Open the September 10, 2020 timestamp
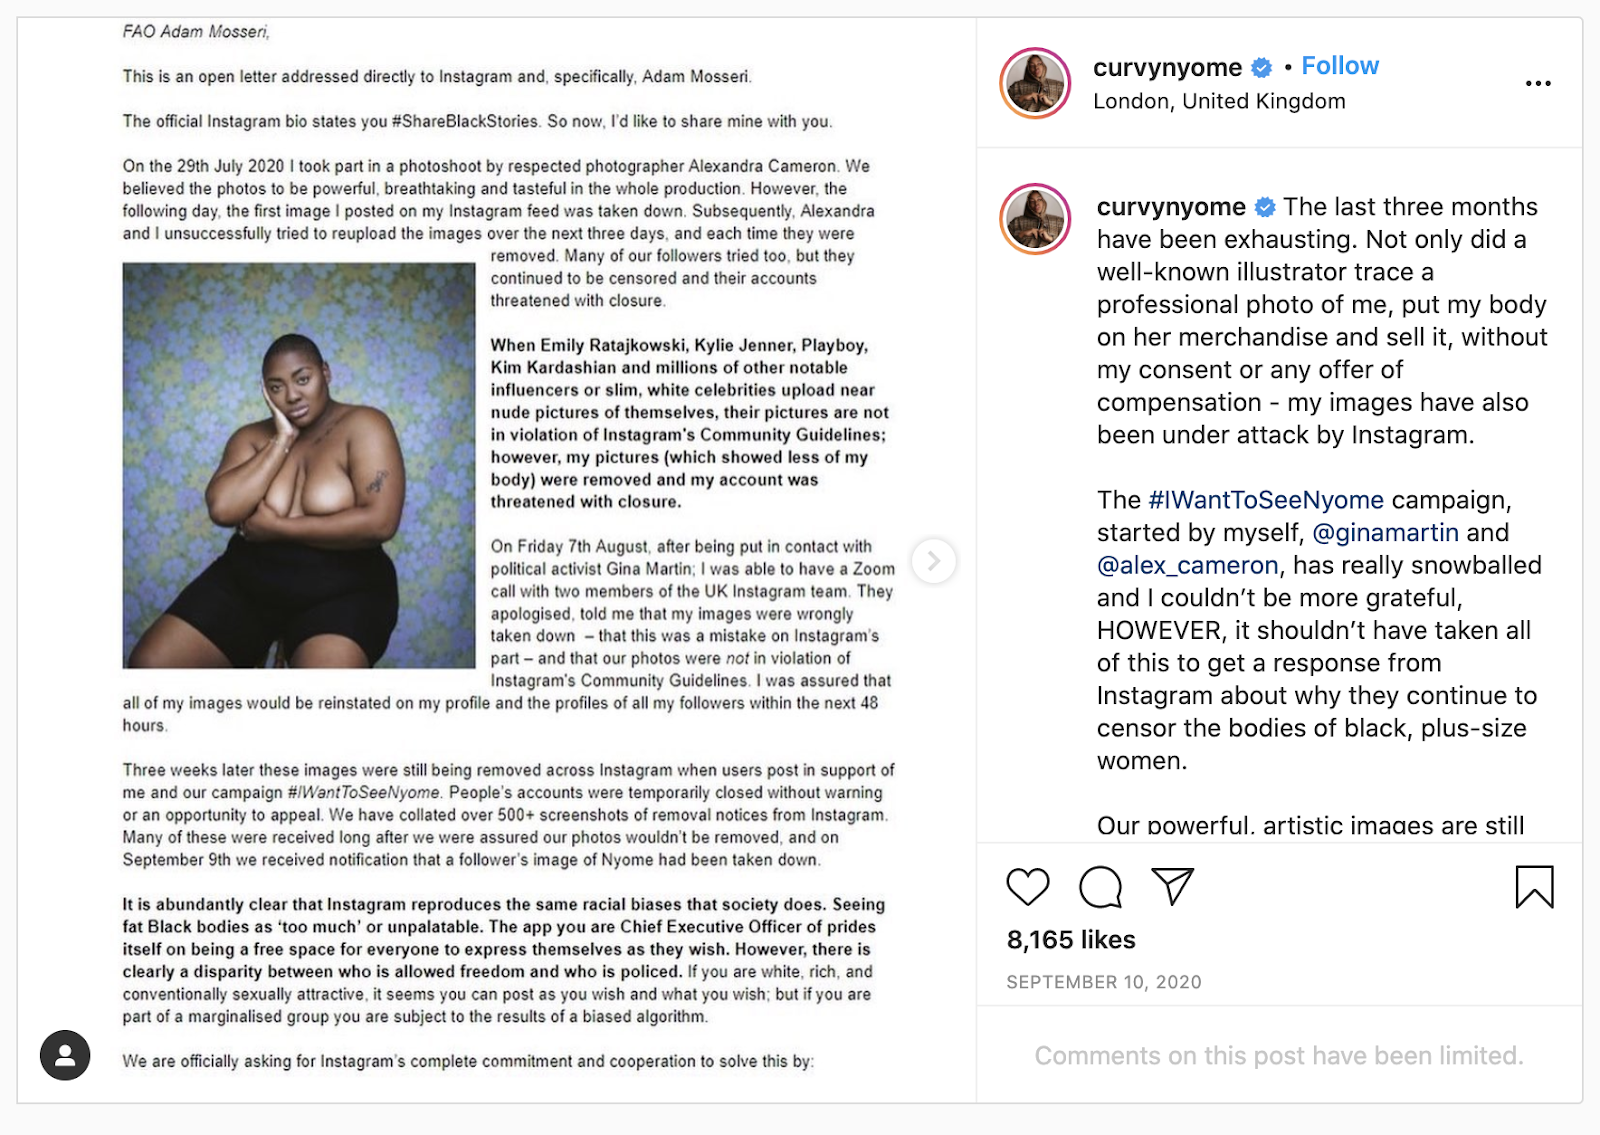Image resolution: width=1600 pixels, height=1135 pixels. click(1104, 982)
